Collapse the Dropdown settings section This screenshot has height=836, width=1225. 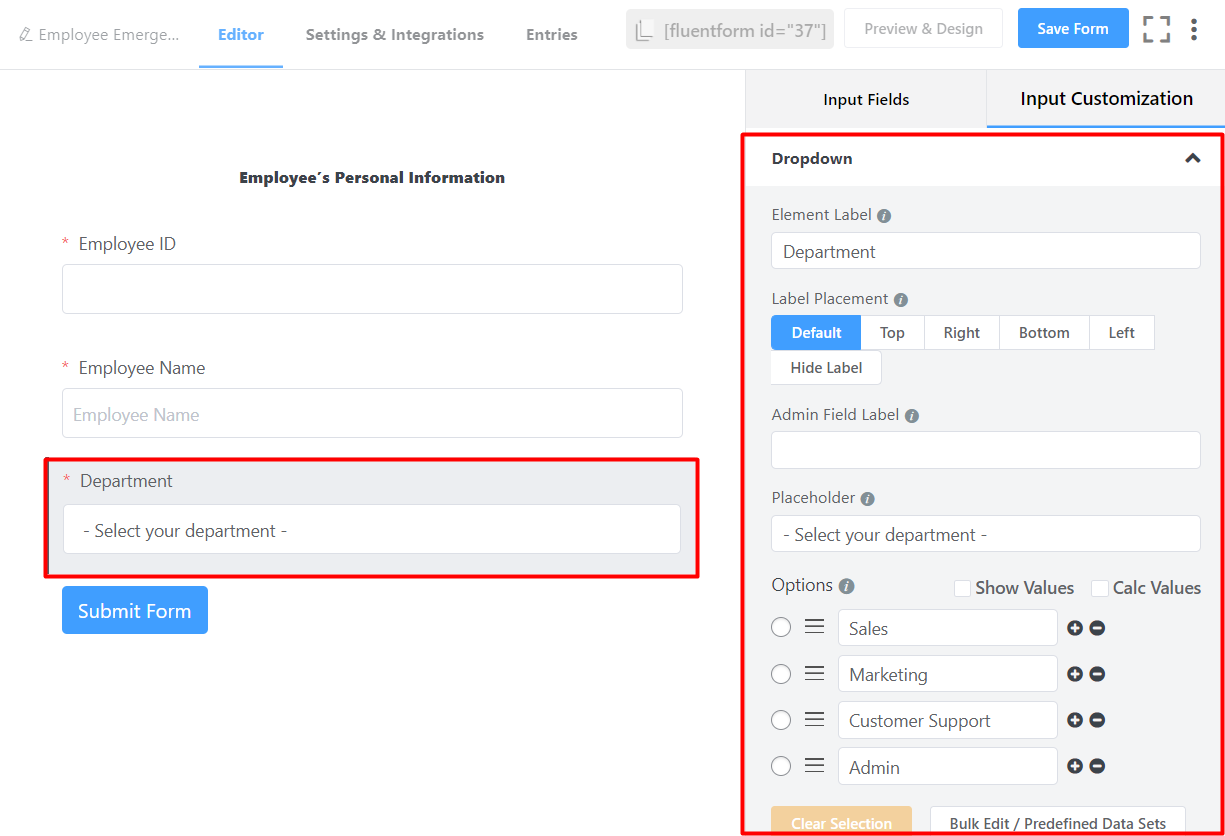1192,158
